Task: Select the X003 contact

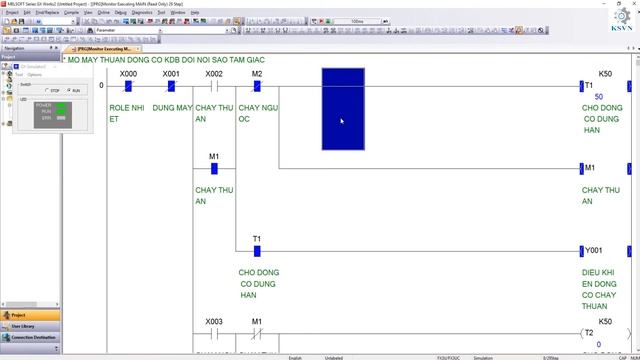Action: tap(214, 334)
